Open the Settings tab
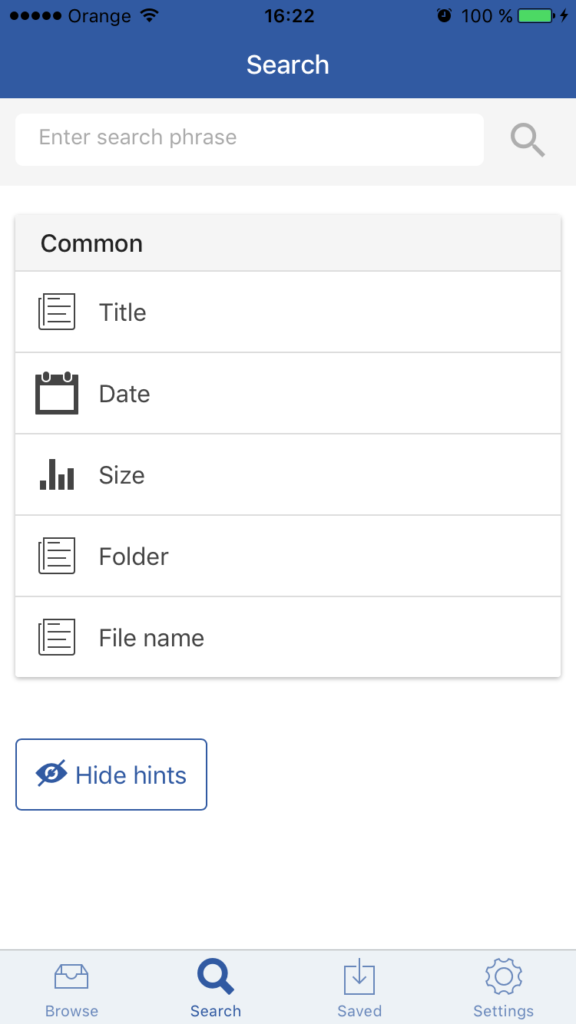 pos(504,989)
